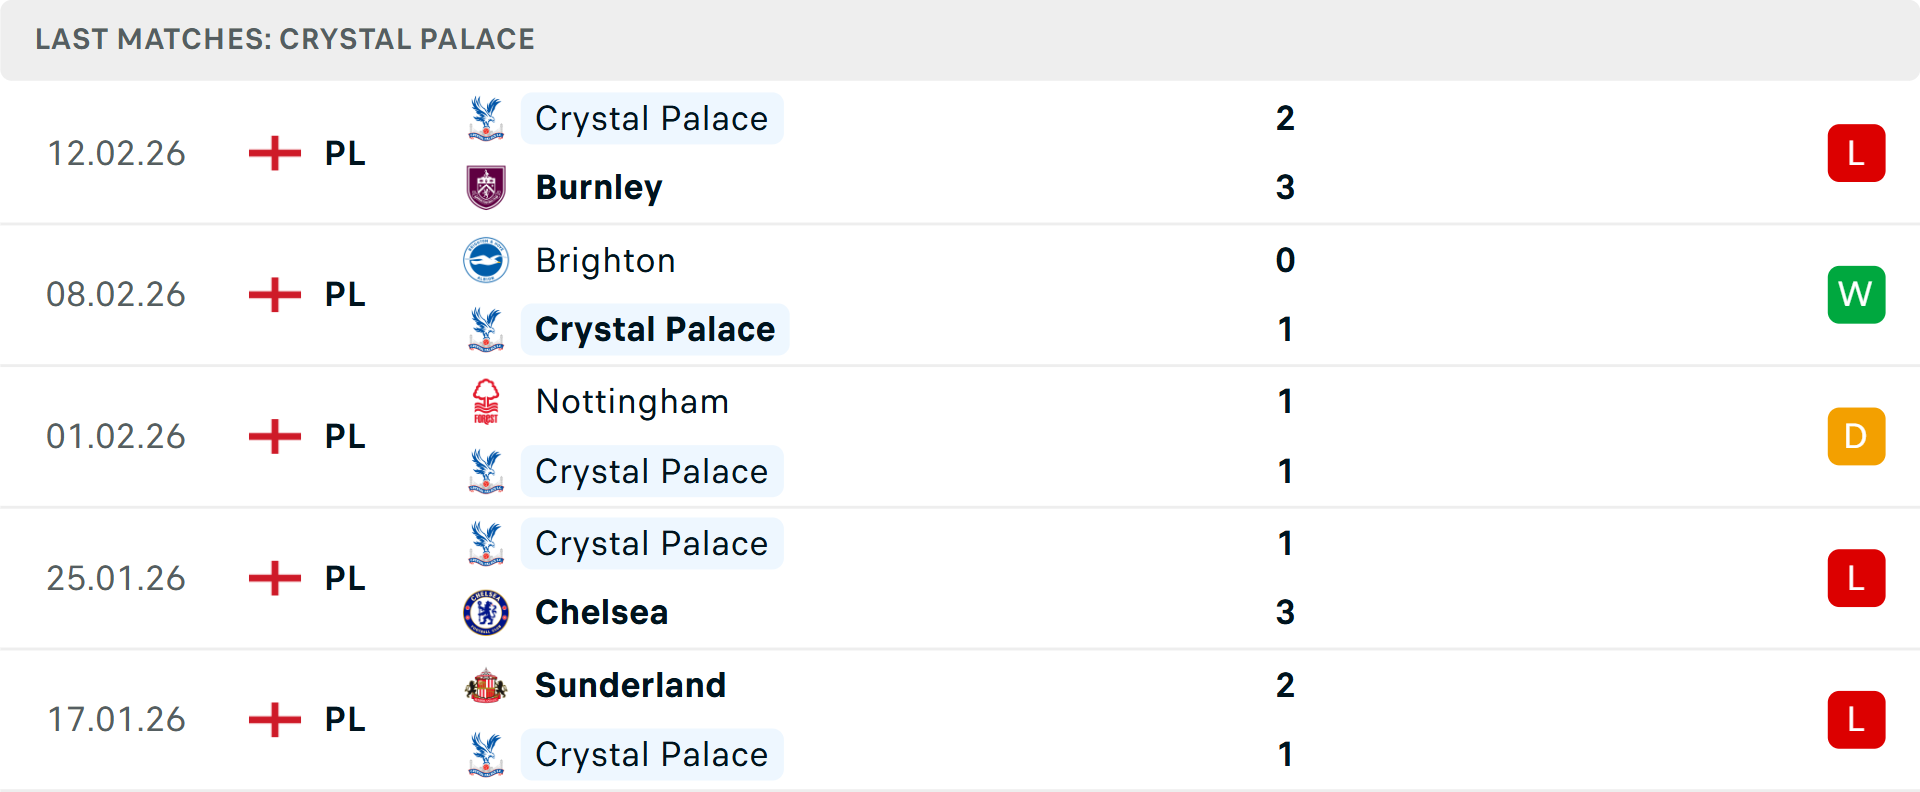Click the date 25.01.26
The height and width of the screenshot is (792, 1920).
tap(116, 578)
